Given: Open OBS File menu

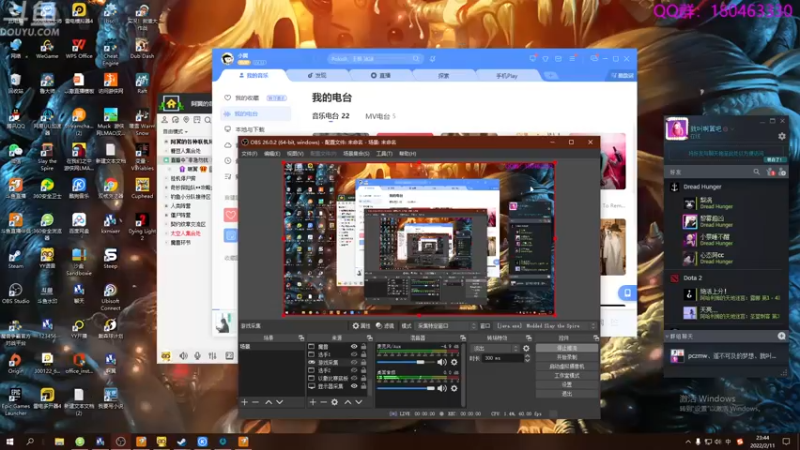Looking at the screenshot, I should pos(249,154).
